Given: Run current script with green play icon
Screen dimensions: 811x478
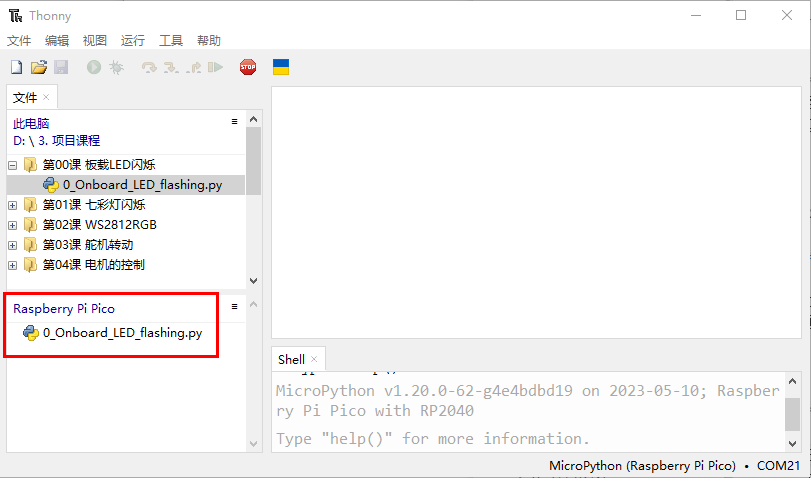Looking at the screenshot, I should (94, 67).
